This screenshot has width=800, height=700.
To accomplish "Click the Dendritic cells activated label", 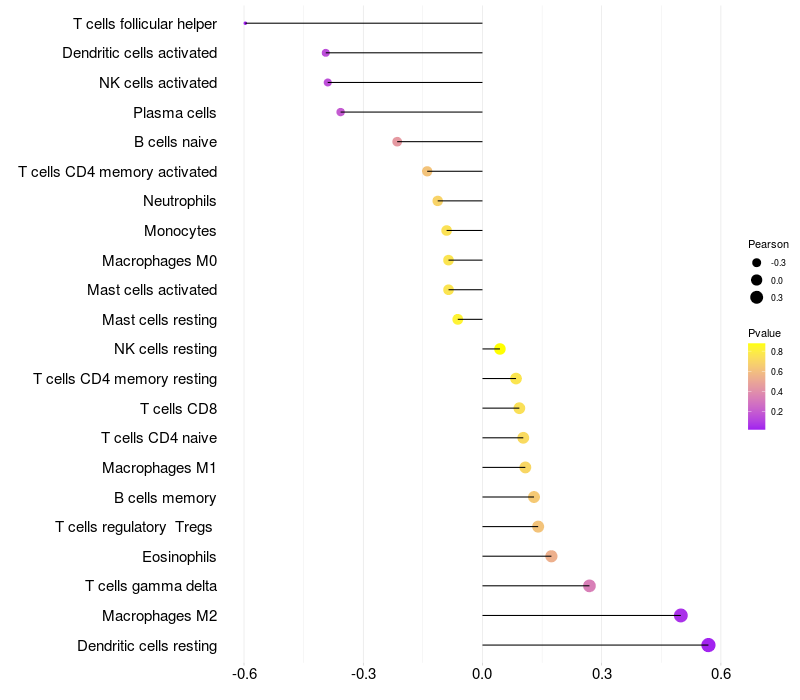I will coord(139,53).
